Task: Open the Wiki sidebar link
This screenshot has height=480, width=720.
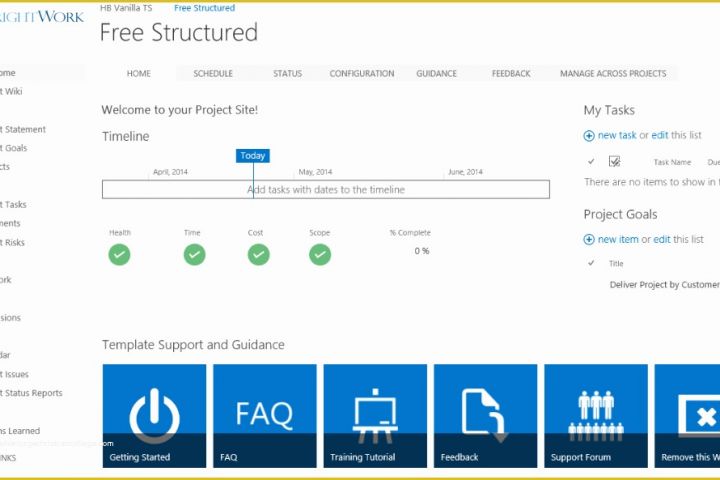Action: pyautogui.click(x=11, y=91)
